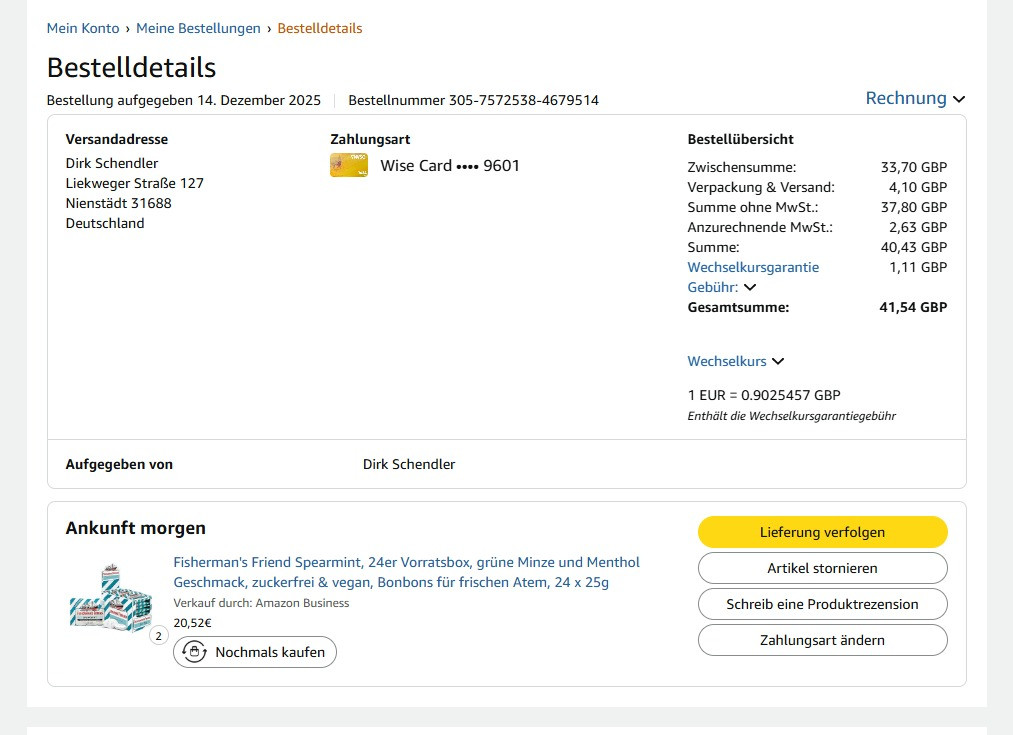1013x735 pixels.
Task: Click the address line Liekweger Straße 127
Action: click(x=134, y=183)
